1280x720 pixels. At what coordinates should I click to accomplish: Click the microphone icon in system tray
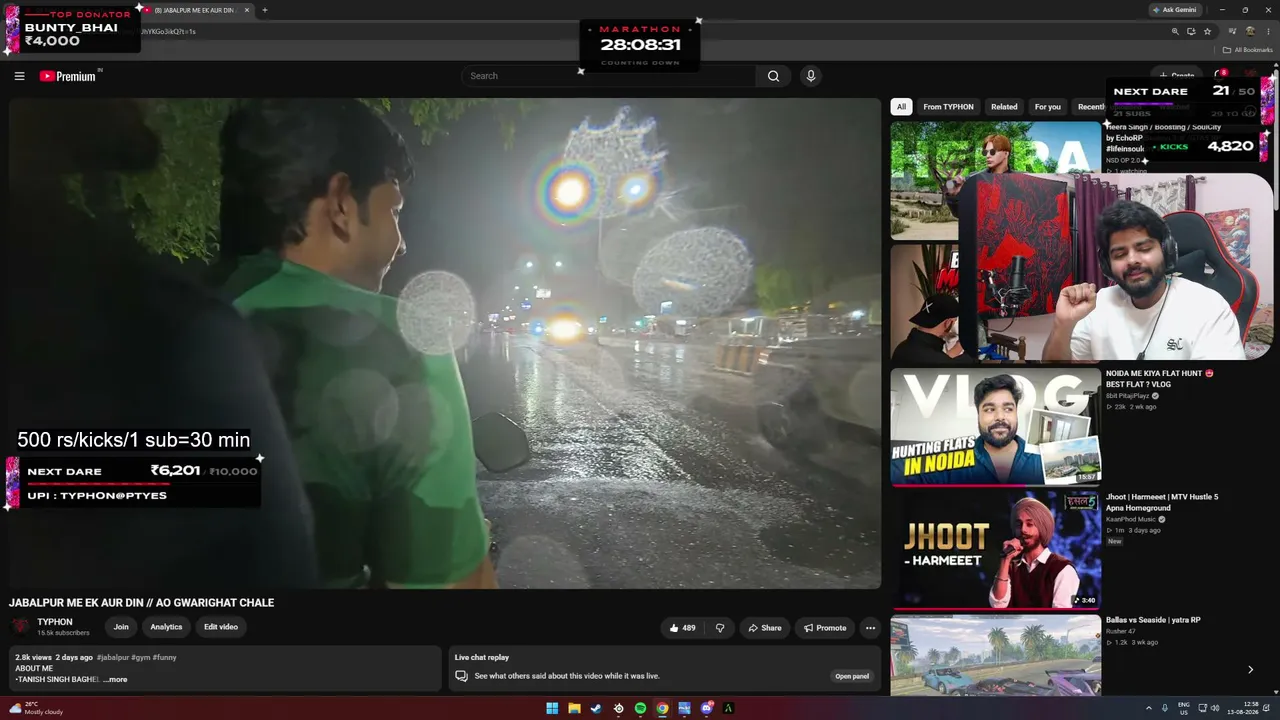1164,709
